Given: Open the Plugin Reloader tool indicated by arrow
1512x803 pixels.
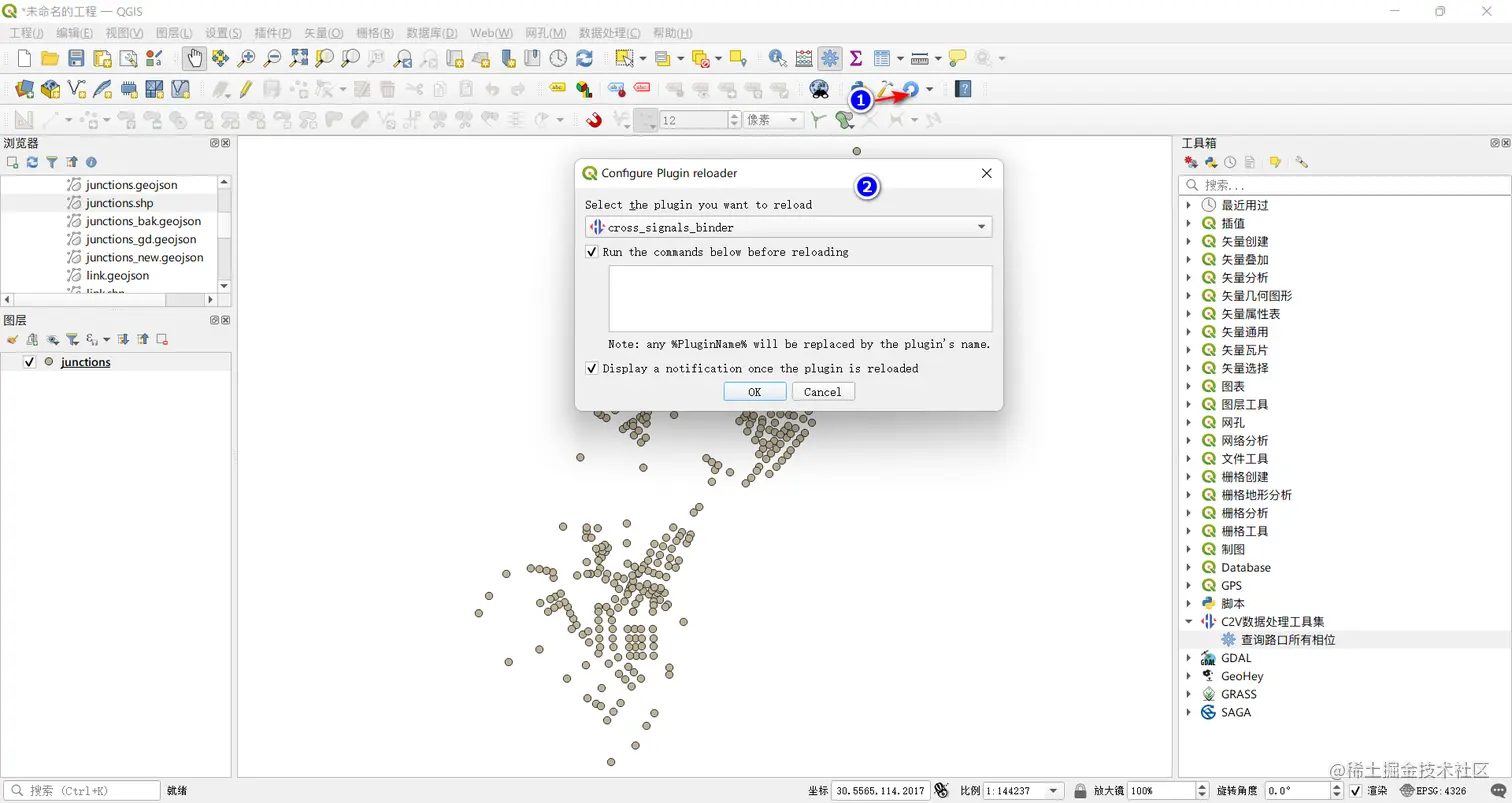Looking at the screenshot, I should coord(910,90).
